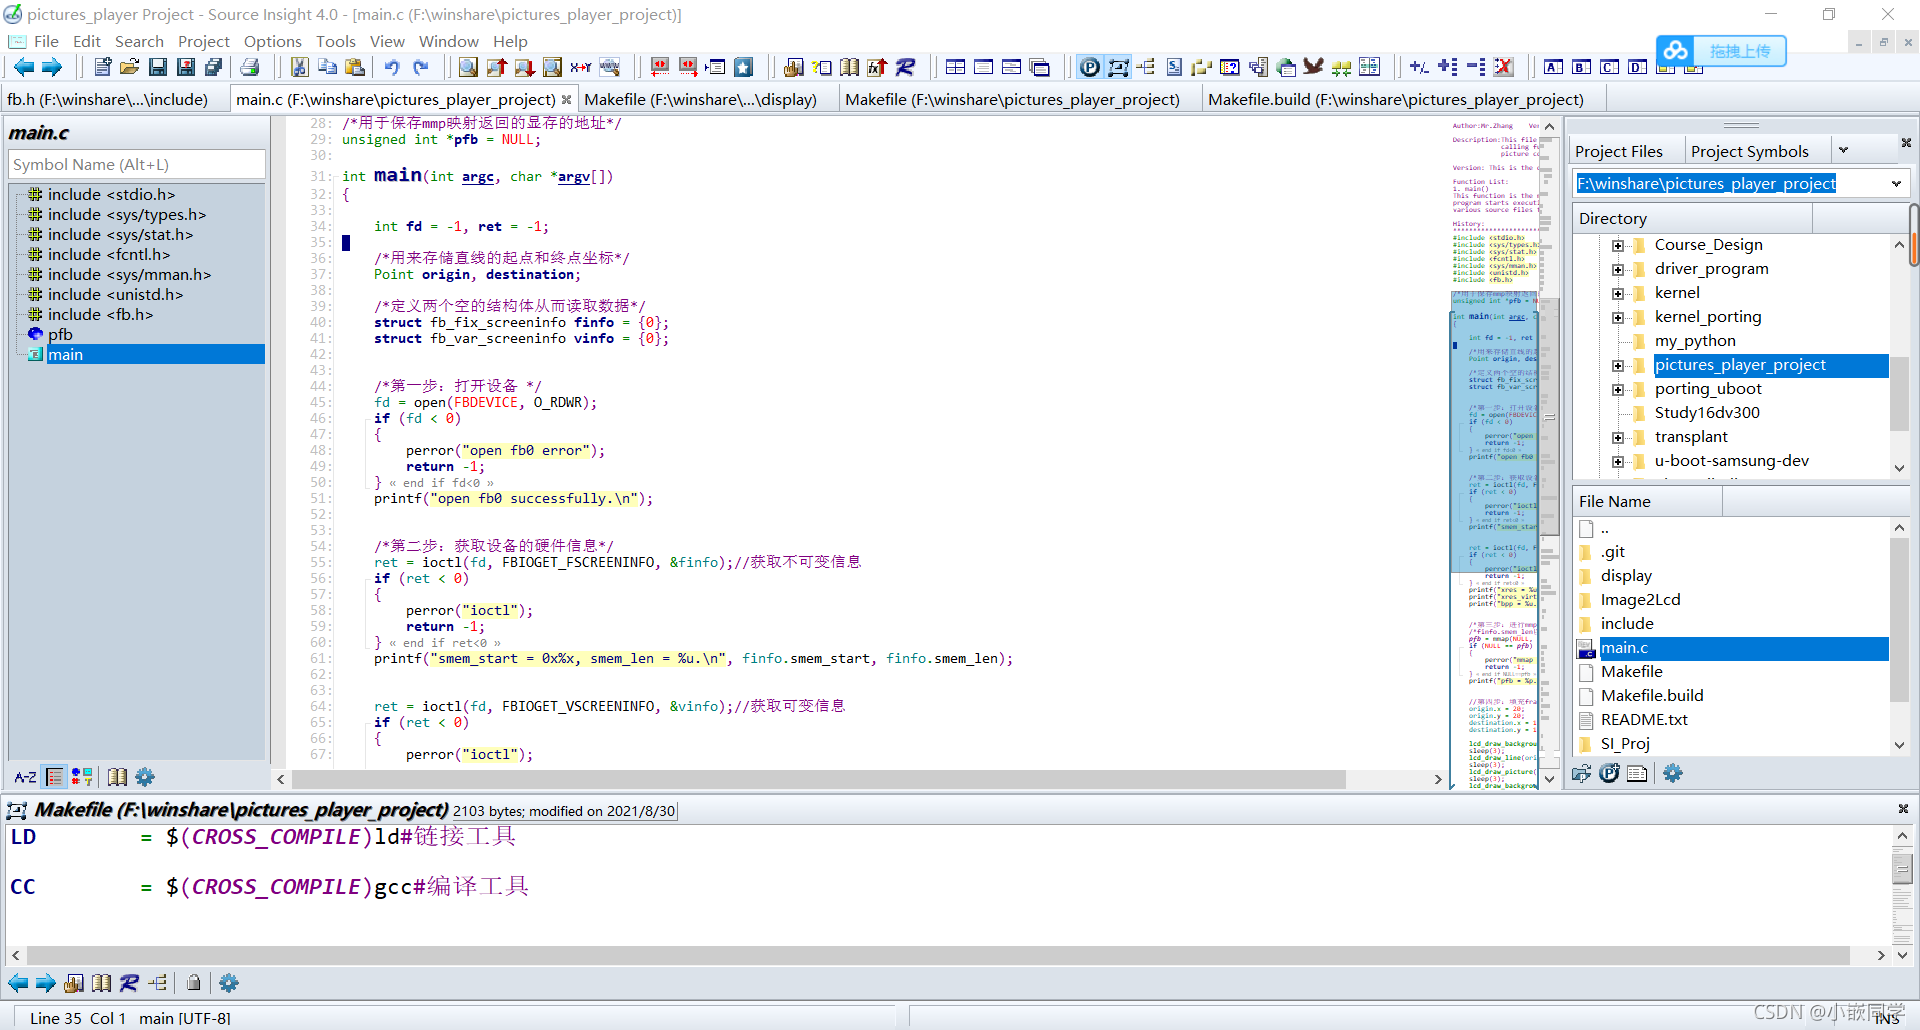This screenshot has width=1920, height=1030.
Task: Open the Tools menu
Action: click(x=336, y=41)
